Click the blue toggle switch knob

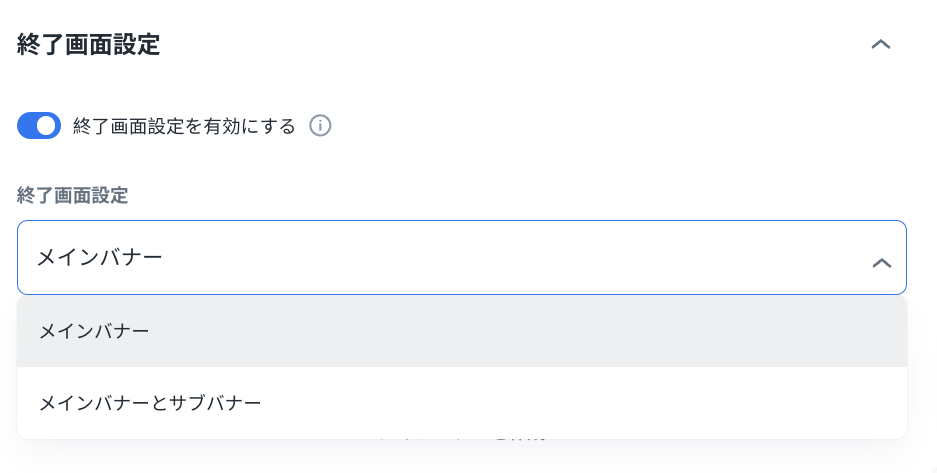[47, 126]
